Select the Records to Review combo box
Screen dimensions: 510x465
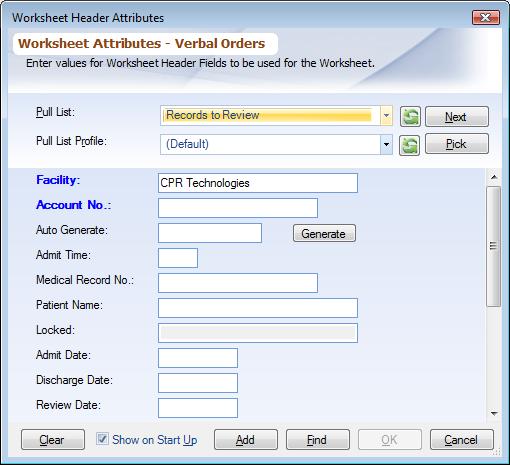coord(276,116)
